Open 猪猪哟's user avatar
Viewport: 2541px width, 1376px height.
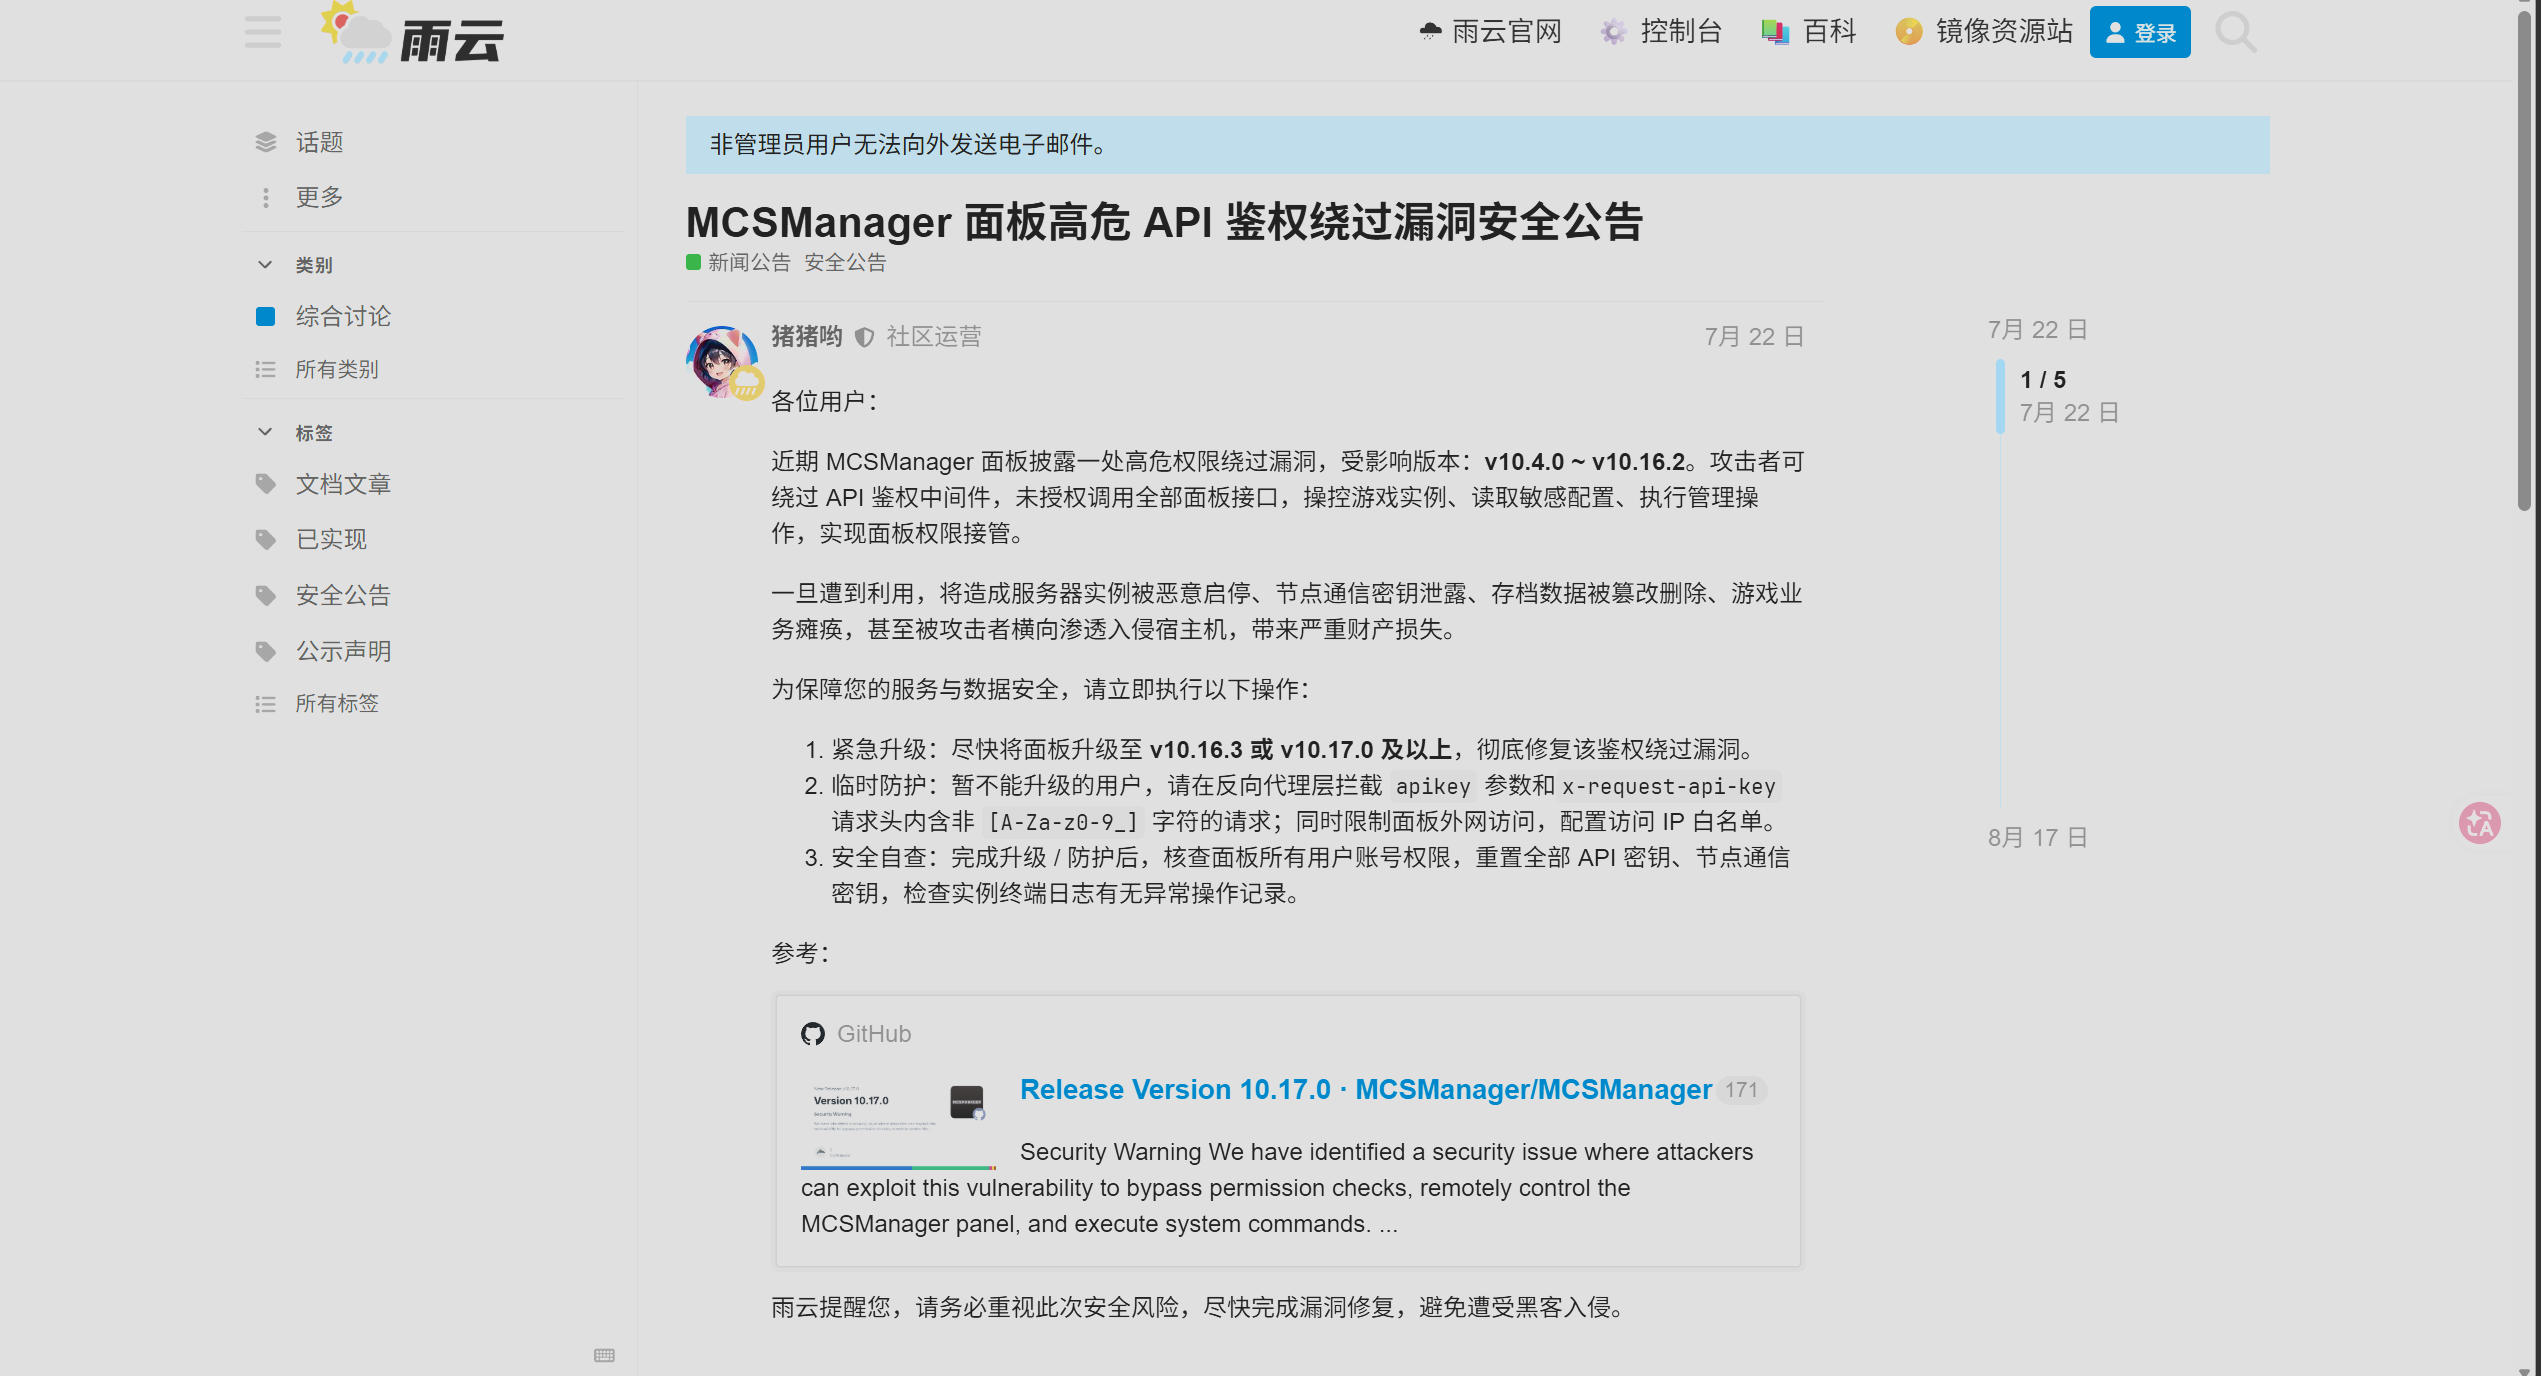tap(722, 362)
